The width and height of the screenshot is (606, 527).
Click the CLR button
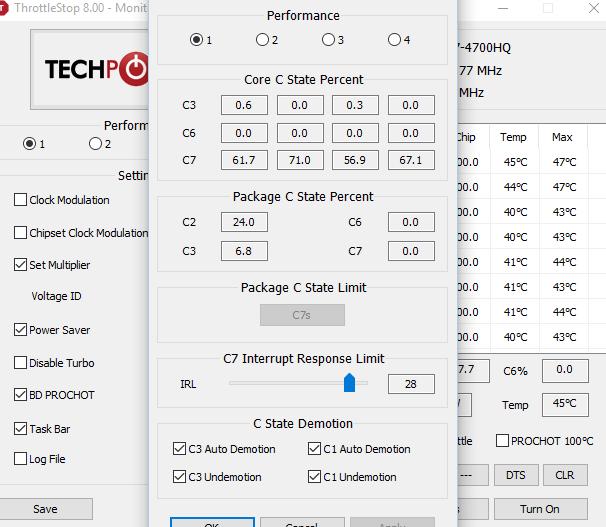click(565, 475)
